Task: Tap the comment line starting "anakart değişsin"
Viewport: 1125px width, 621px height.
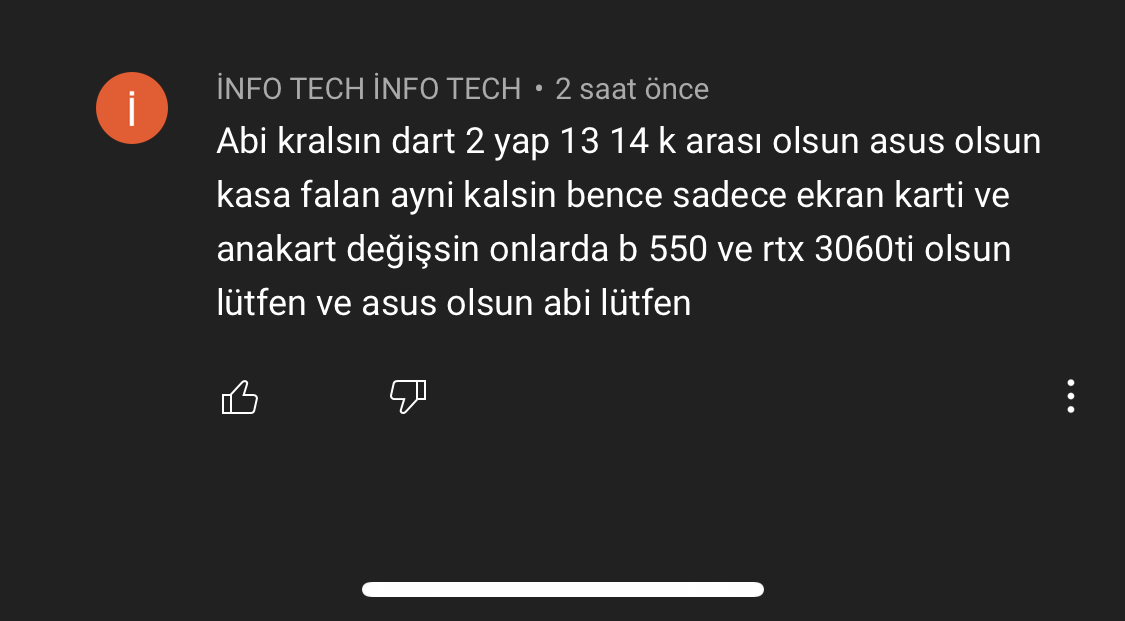Action: pos(613,249)
